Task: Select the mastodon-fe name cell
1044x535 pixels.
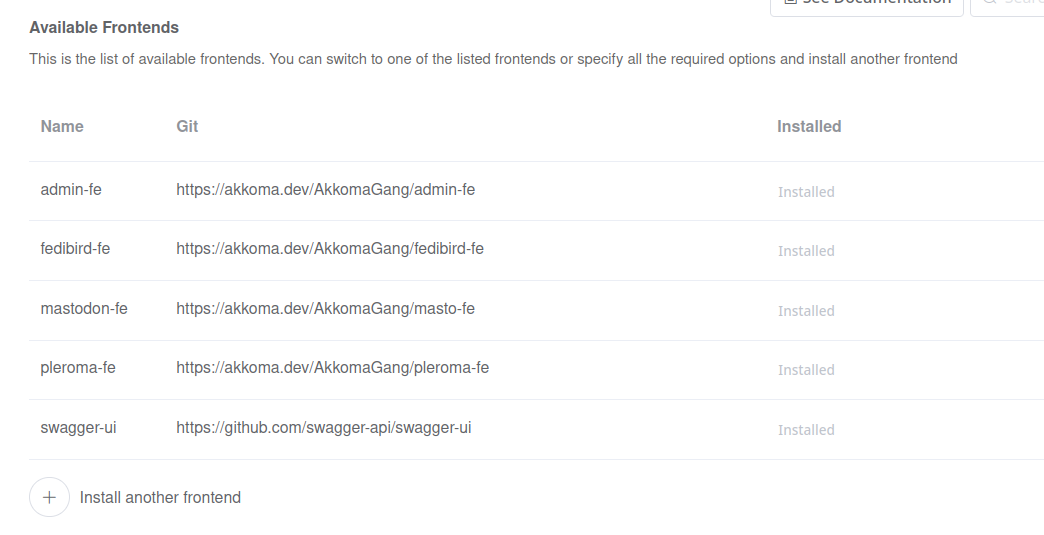Action: [x=84, y=308]
